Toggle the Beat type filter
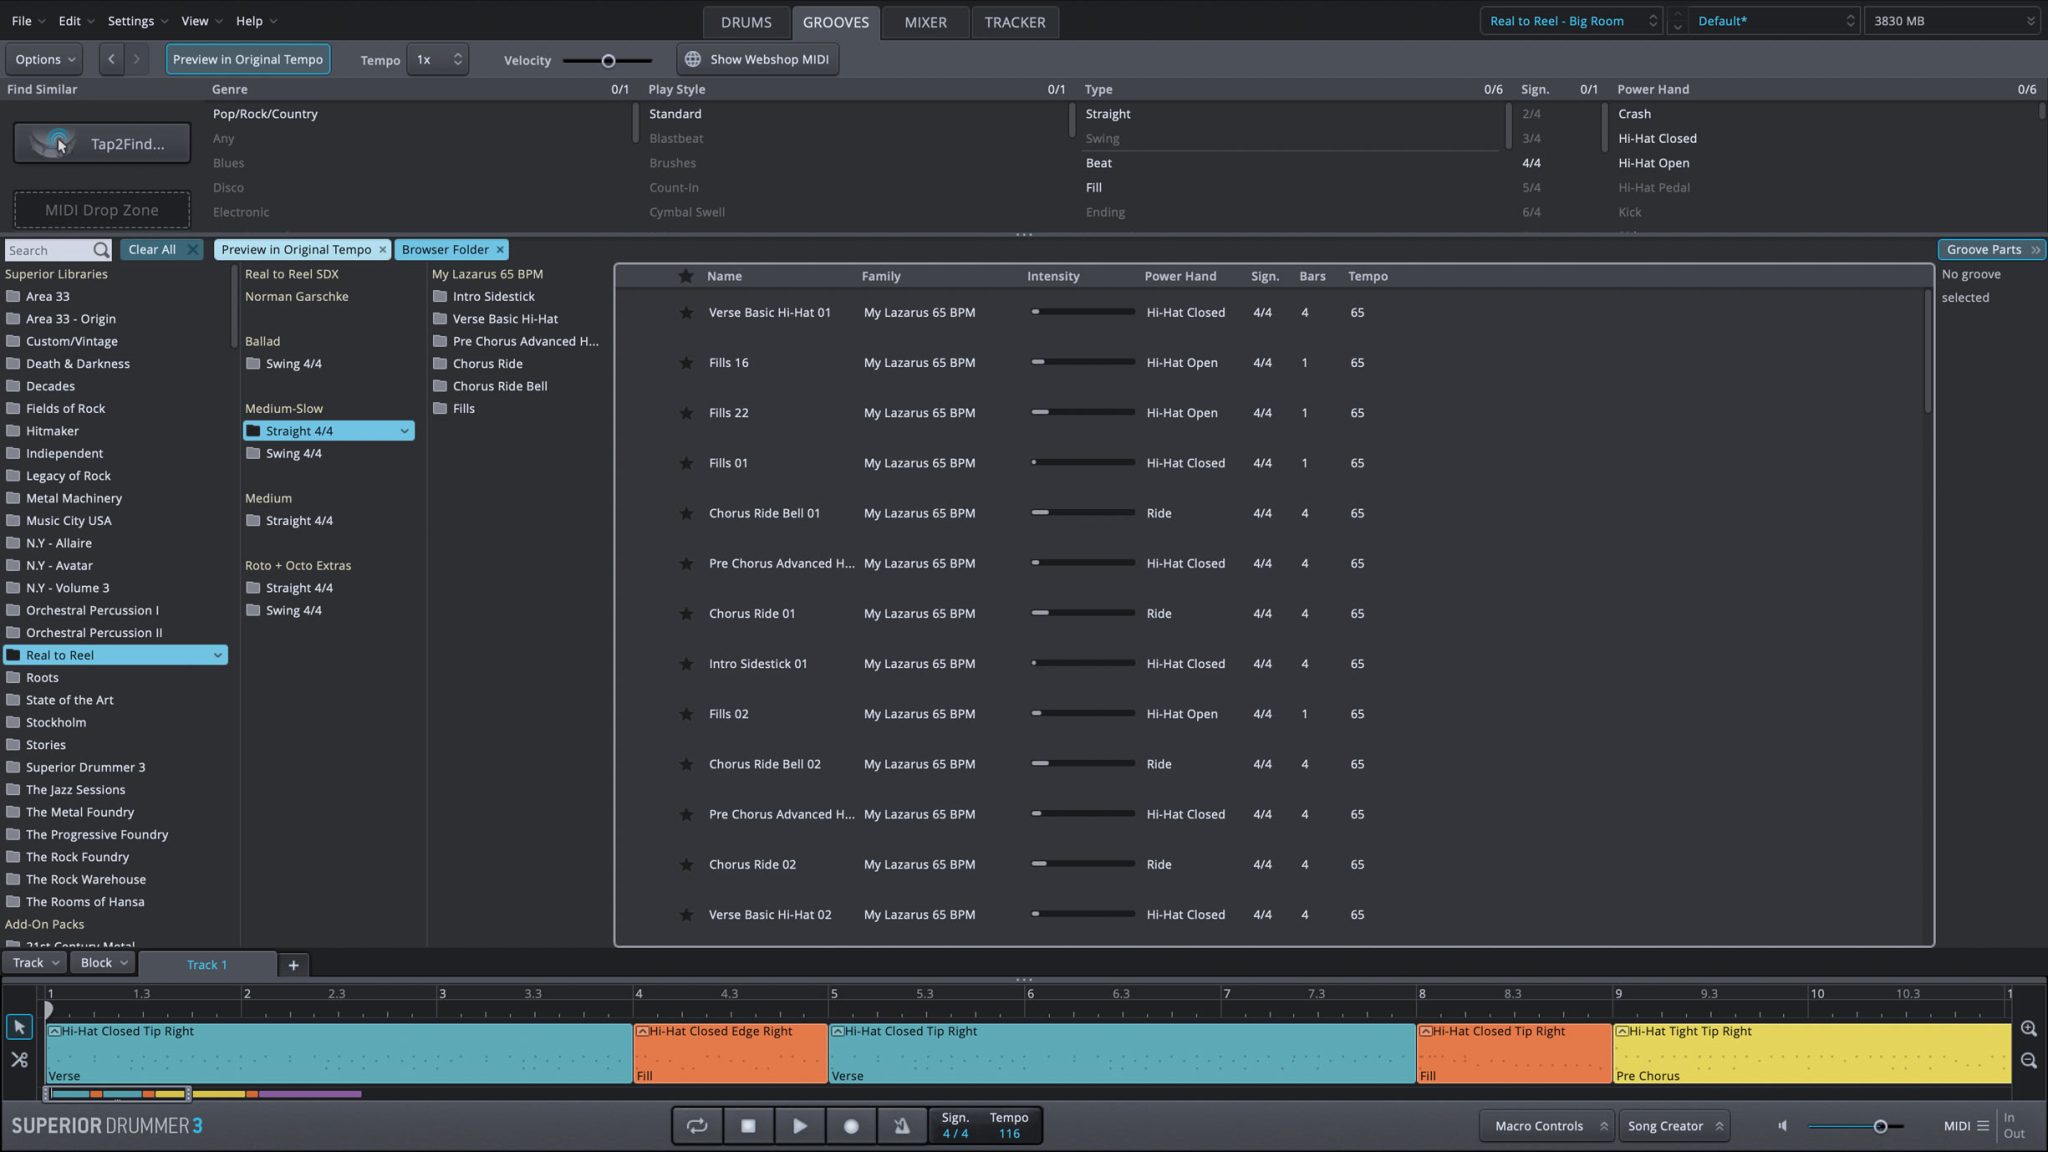This screenshot has height=1152, width=2048. [1098, 163]
